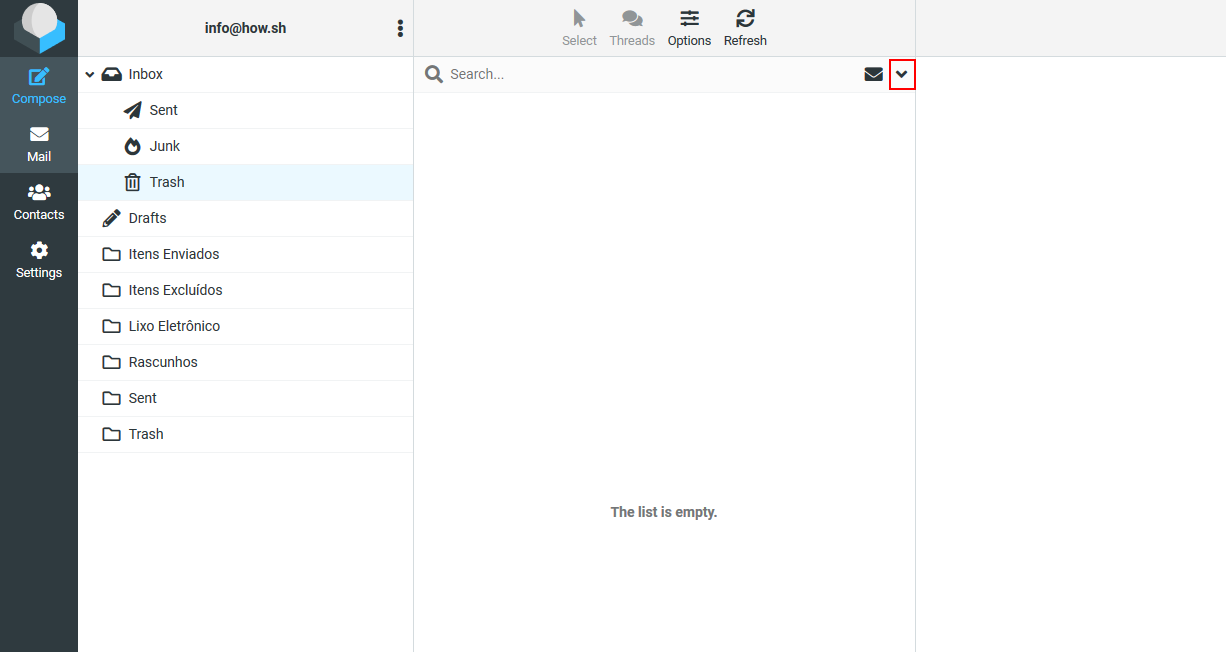This screenshot has height=652, width=1226.
Task: Click the search magnifier icon
Action: click(x=434, y=74)
